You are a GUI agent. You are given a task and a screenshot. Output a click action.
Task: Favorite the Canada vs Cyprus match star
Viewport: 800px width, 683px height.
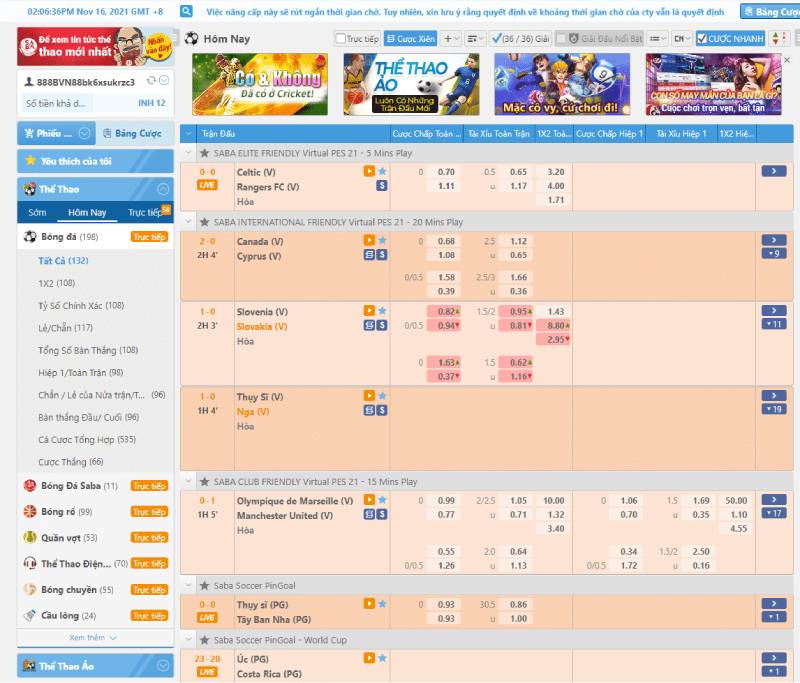click(382, 241)
